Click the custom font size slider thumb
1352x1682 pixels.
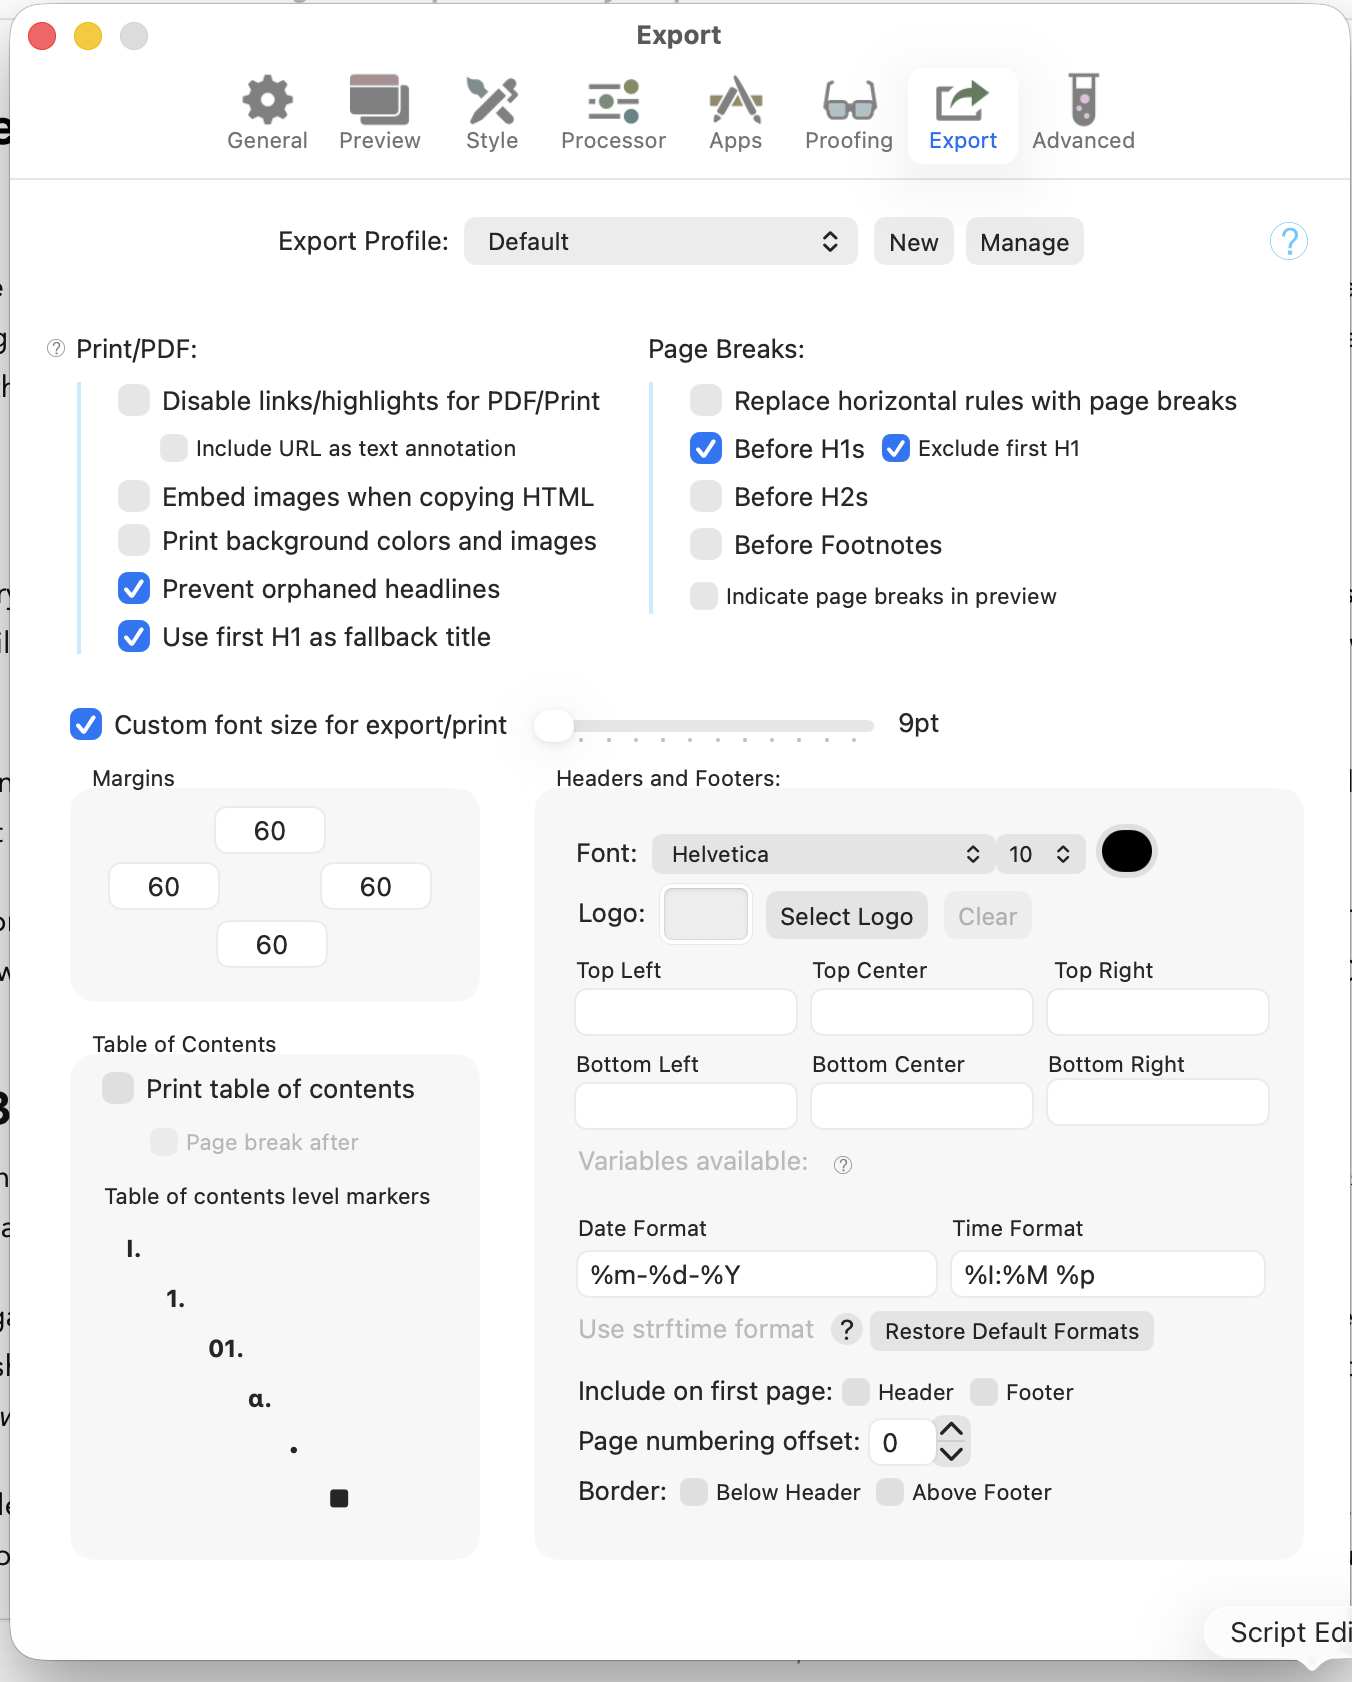tap(554, 725)
